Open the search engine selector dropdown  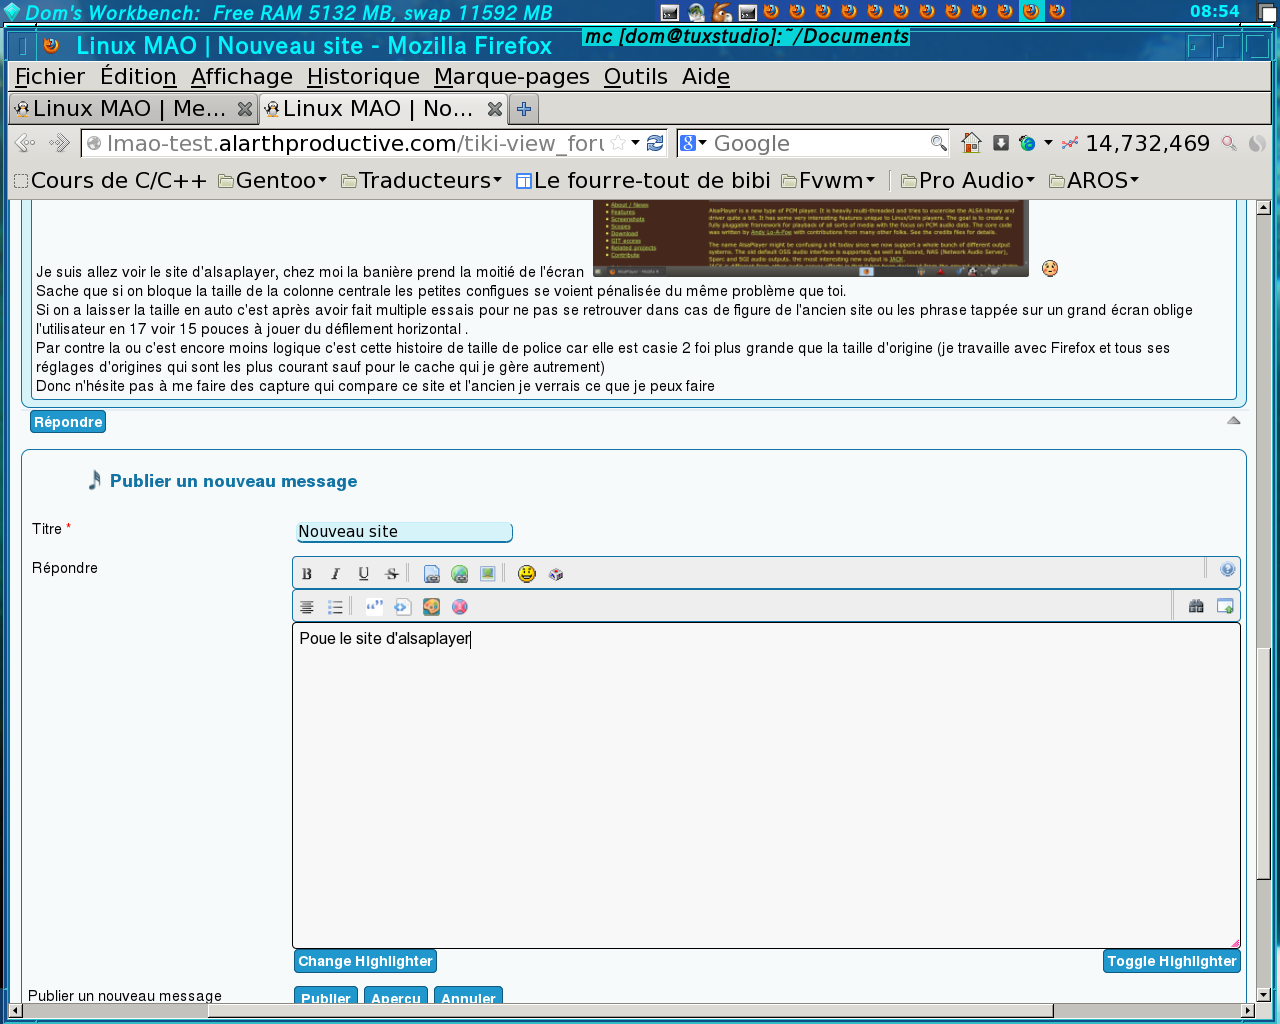[x=693, y=143]
